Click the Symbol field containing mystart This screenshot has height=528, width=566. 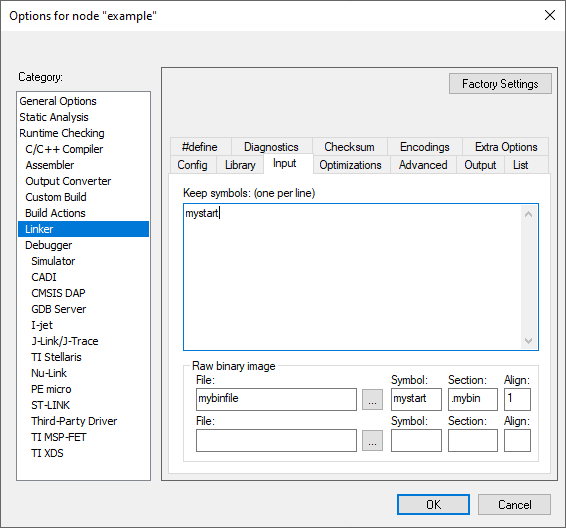(x=416, y=399)
